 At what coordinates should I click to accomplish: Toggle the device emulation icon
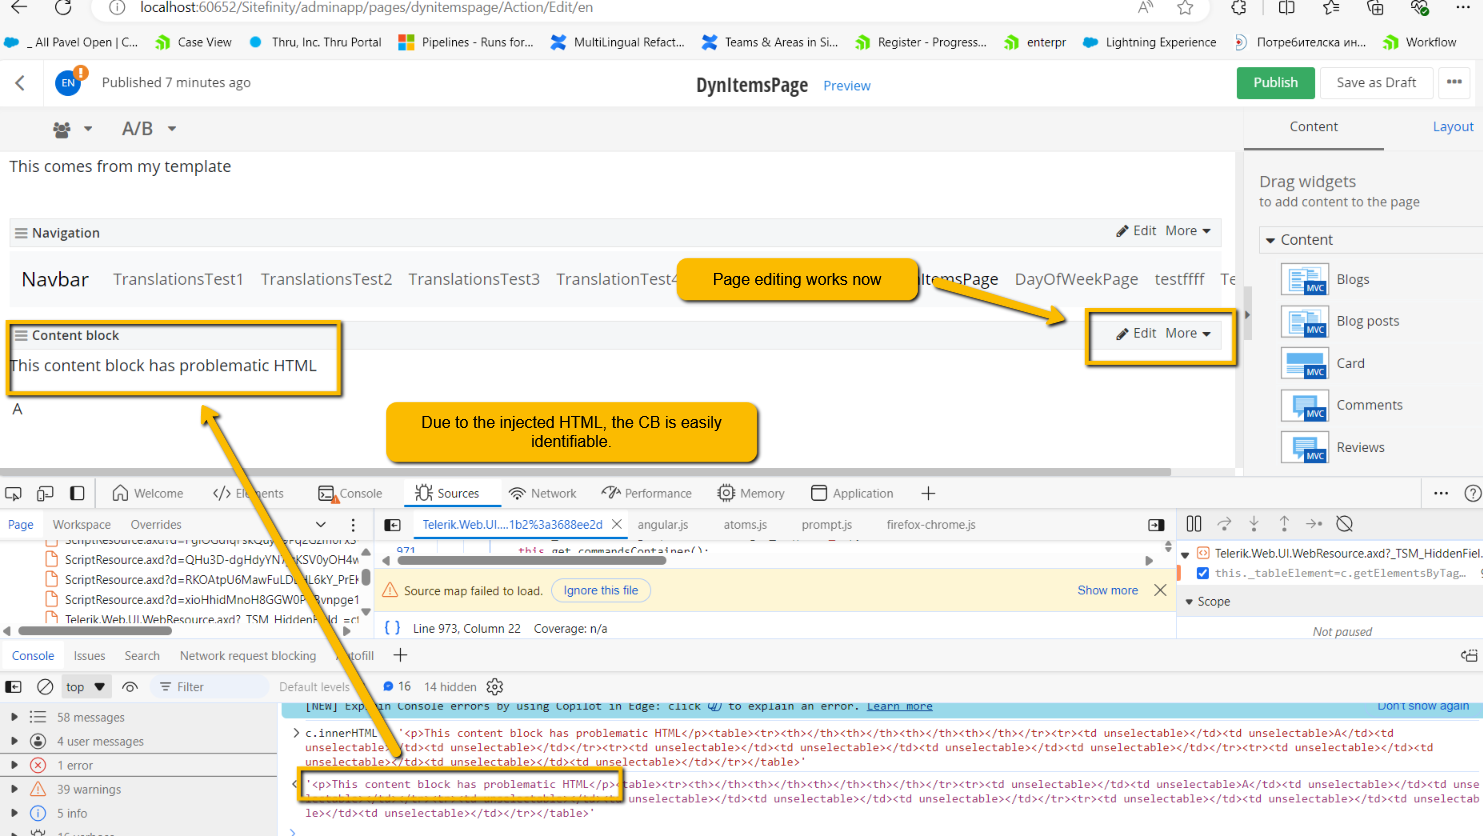(45, 493)
